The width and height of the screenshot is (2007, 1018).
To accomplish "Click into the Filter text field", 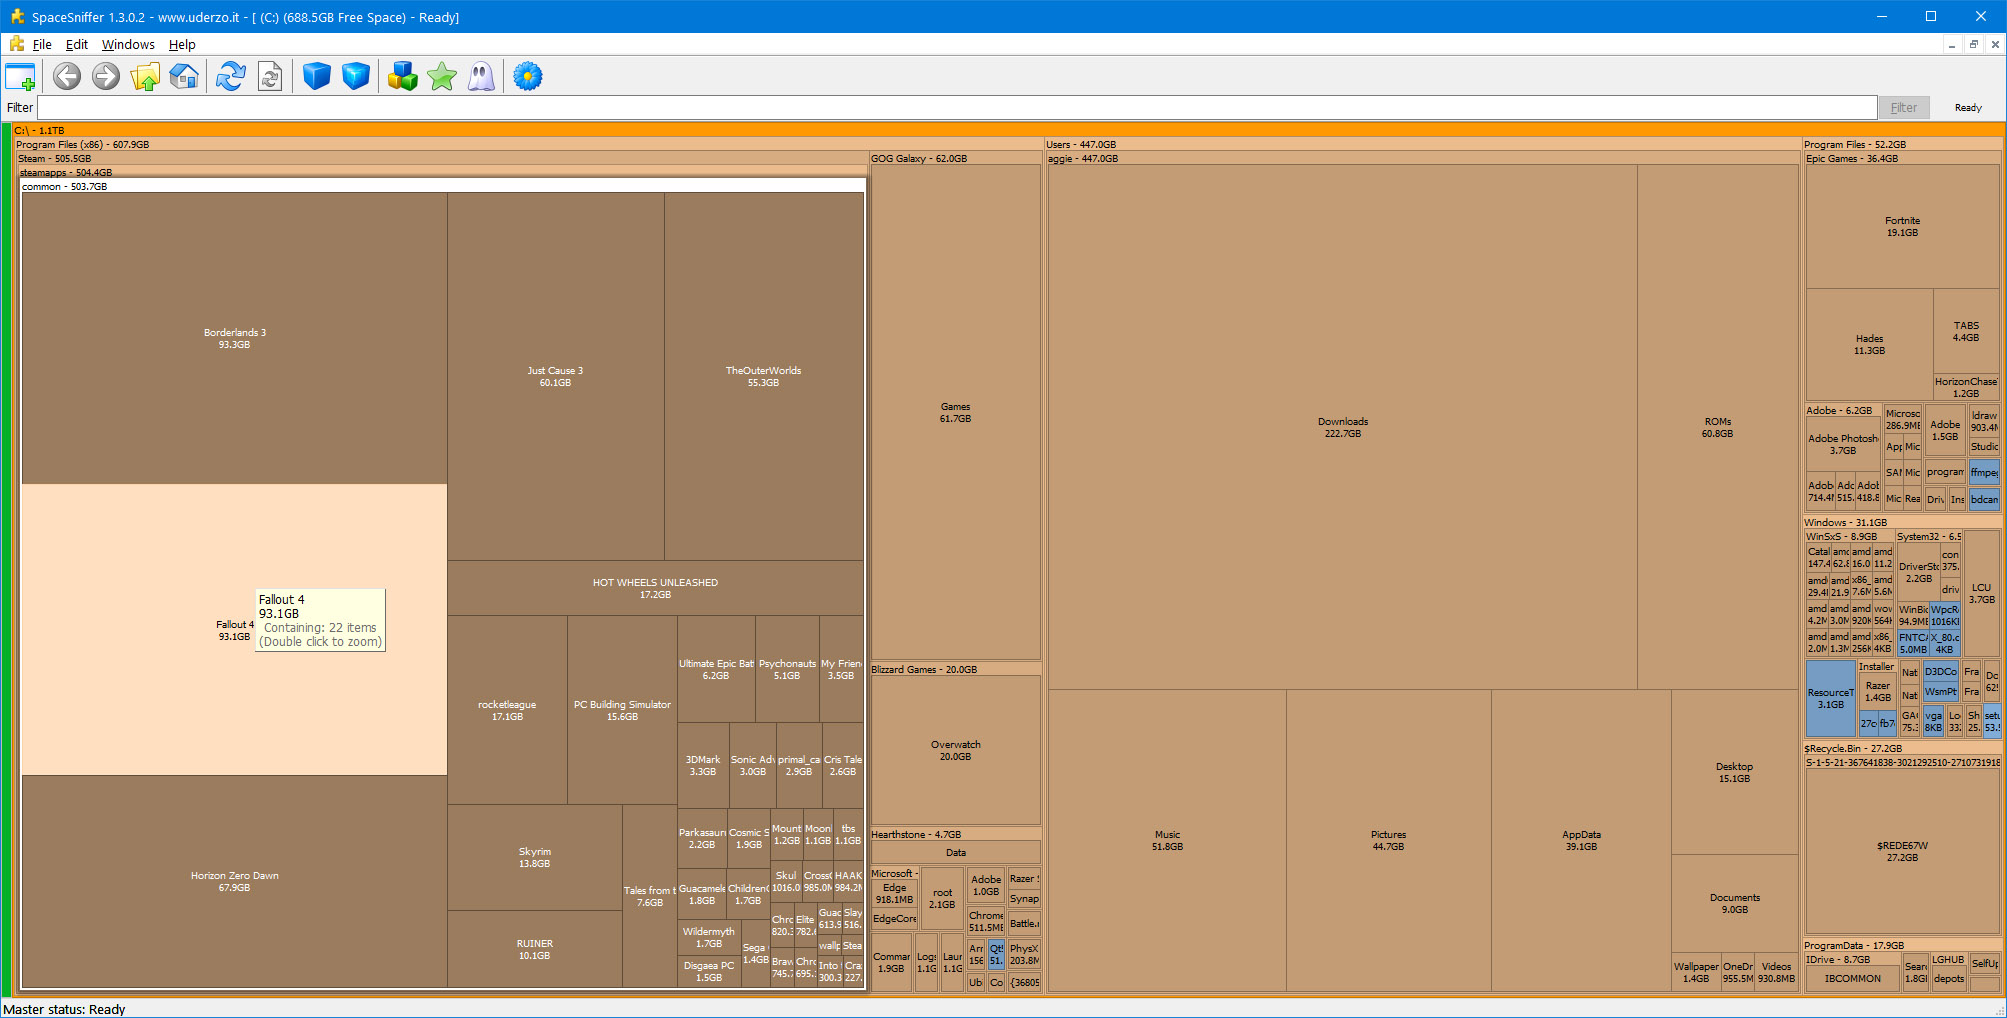I will click(x=956, y=108).
